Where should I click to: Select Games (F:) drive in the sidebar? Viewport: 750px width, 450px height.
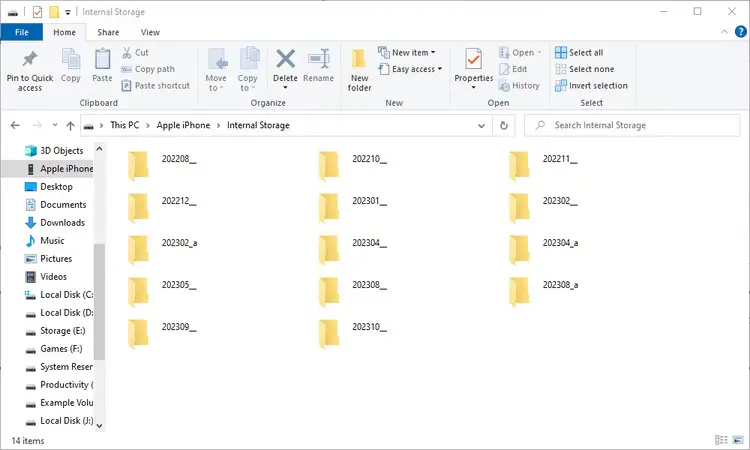tap(54, 349)
